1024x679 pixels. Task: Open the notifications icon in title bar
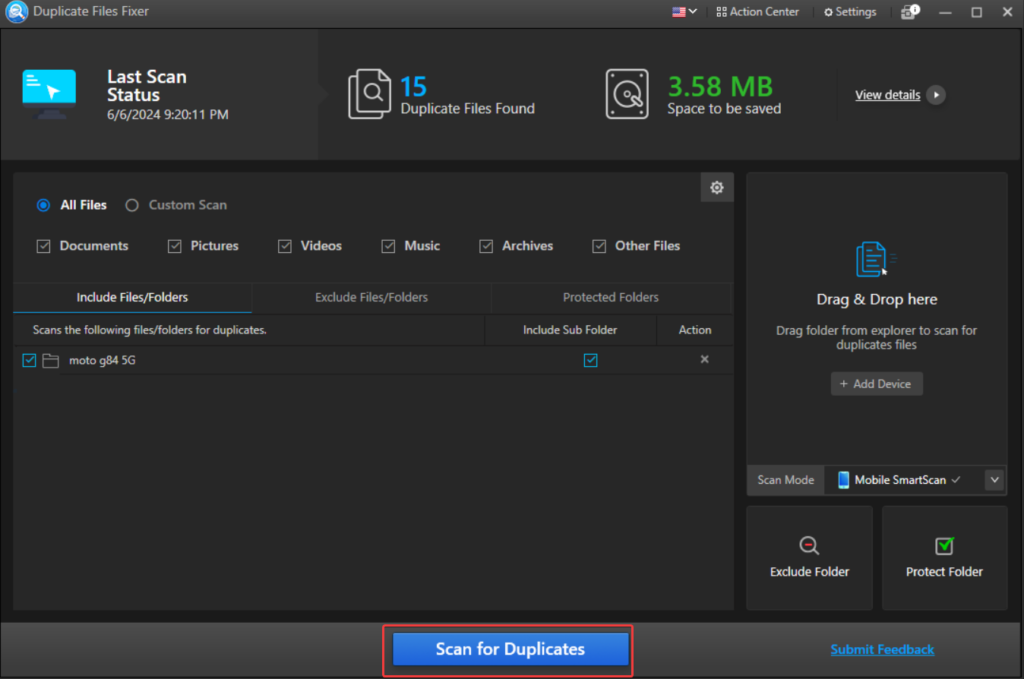click(x=909, y=12)
